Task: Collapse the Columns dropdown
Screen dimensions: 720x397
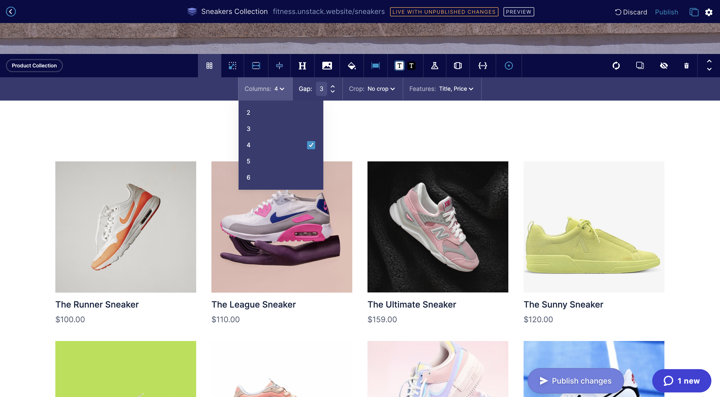Action: click(265, 89)
